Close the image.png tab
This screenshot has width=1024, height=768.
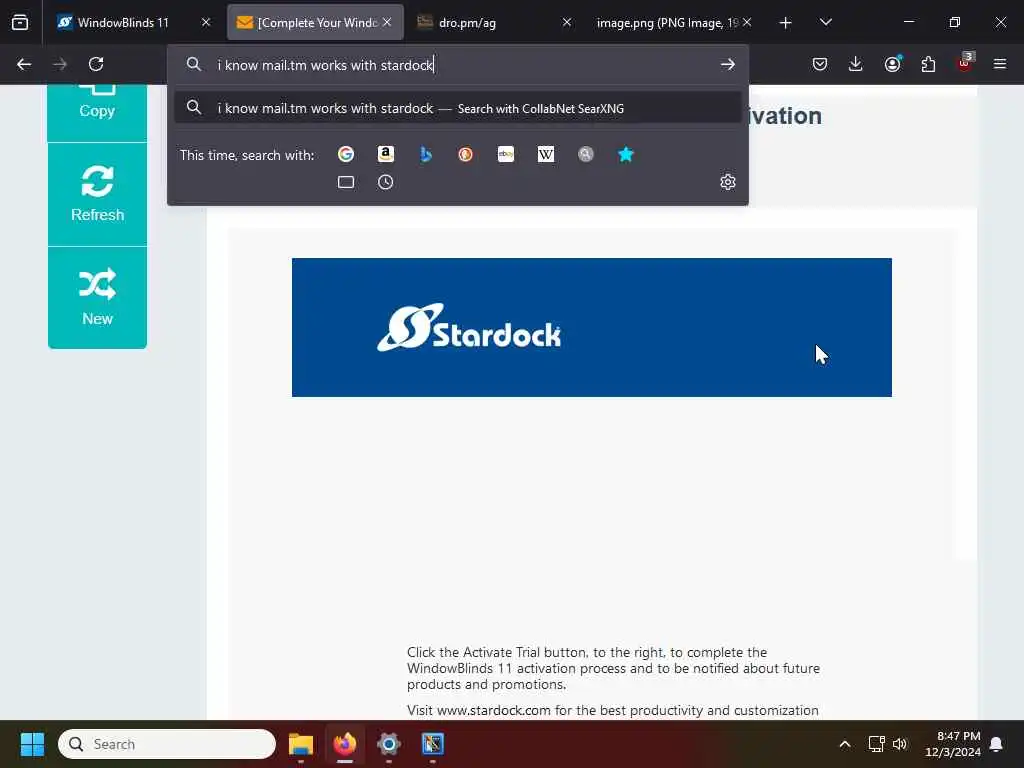[x=747, y=22]
